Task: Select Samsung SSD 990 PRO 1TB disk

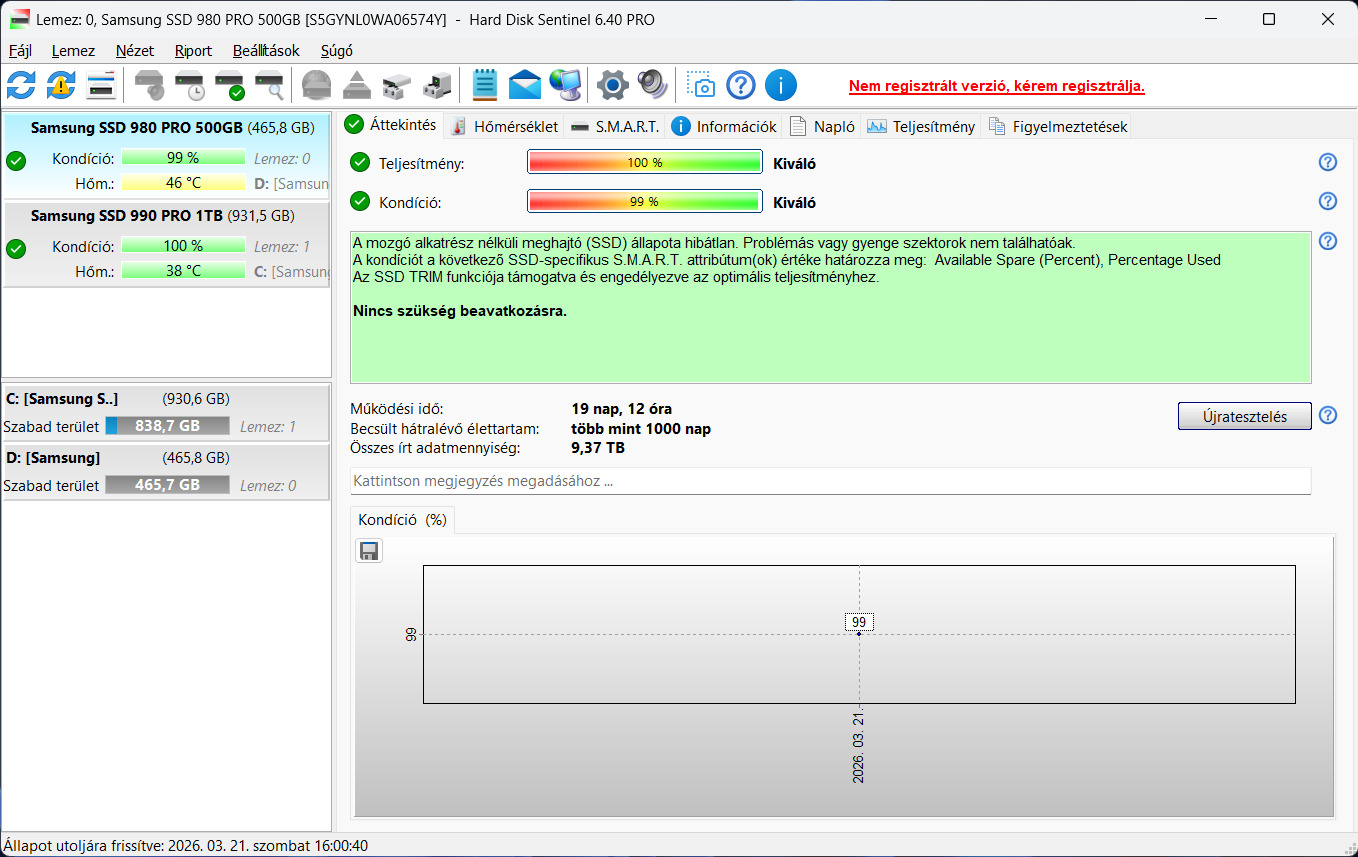Action: coord(166,244)
